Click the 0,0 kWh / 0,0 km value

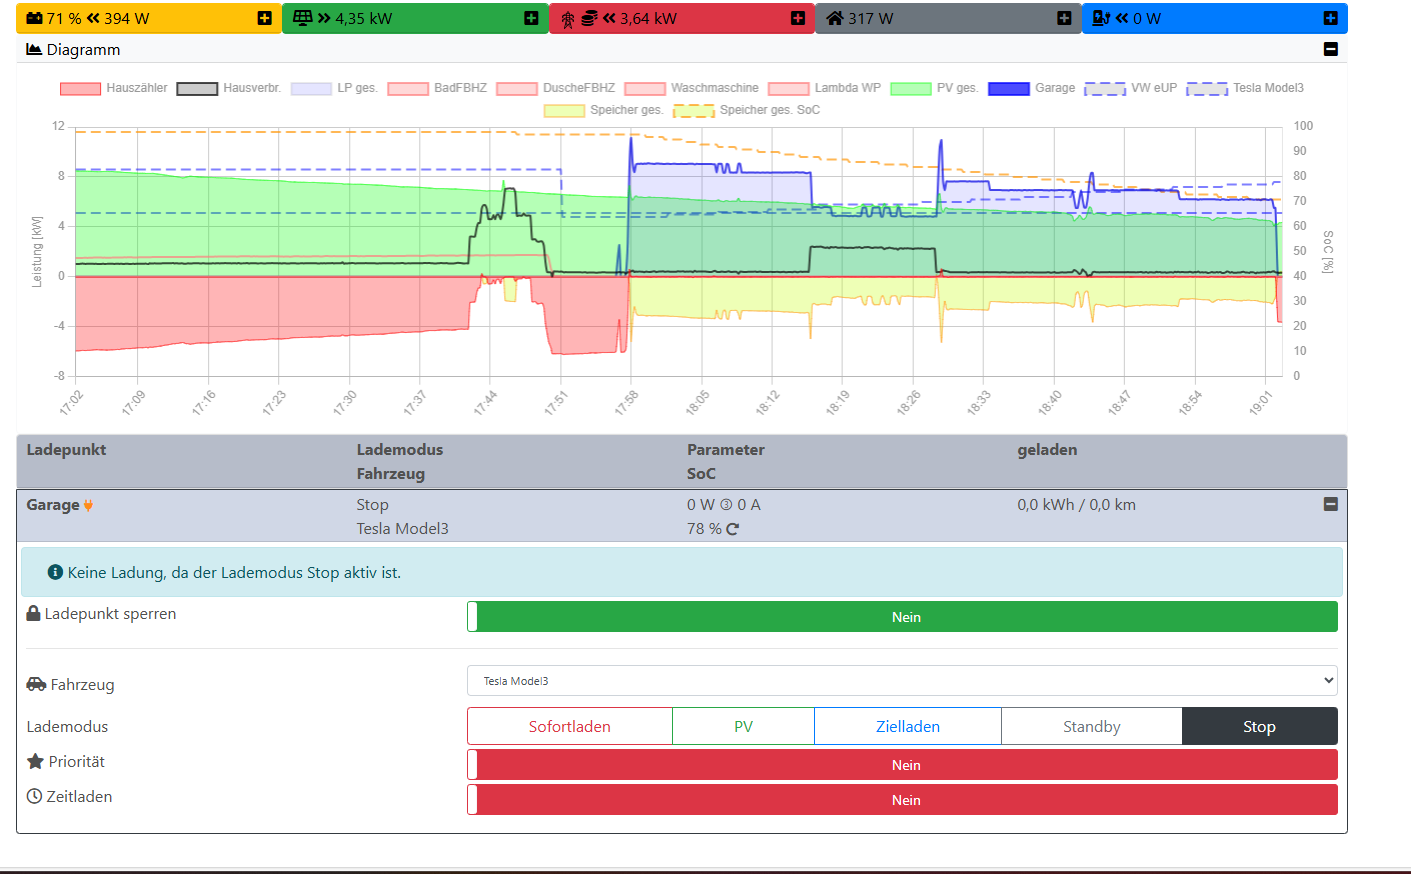(x=1077, y=505)
